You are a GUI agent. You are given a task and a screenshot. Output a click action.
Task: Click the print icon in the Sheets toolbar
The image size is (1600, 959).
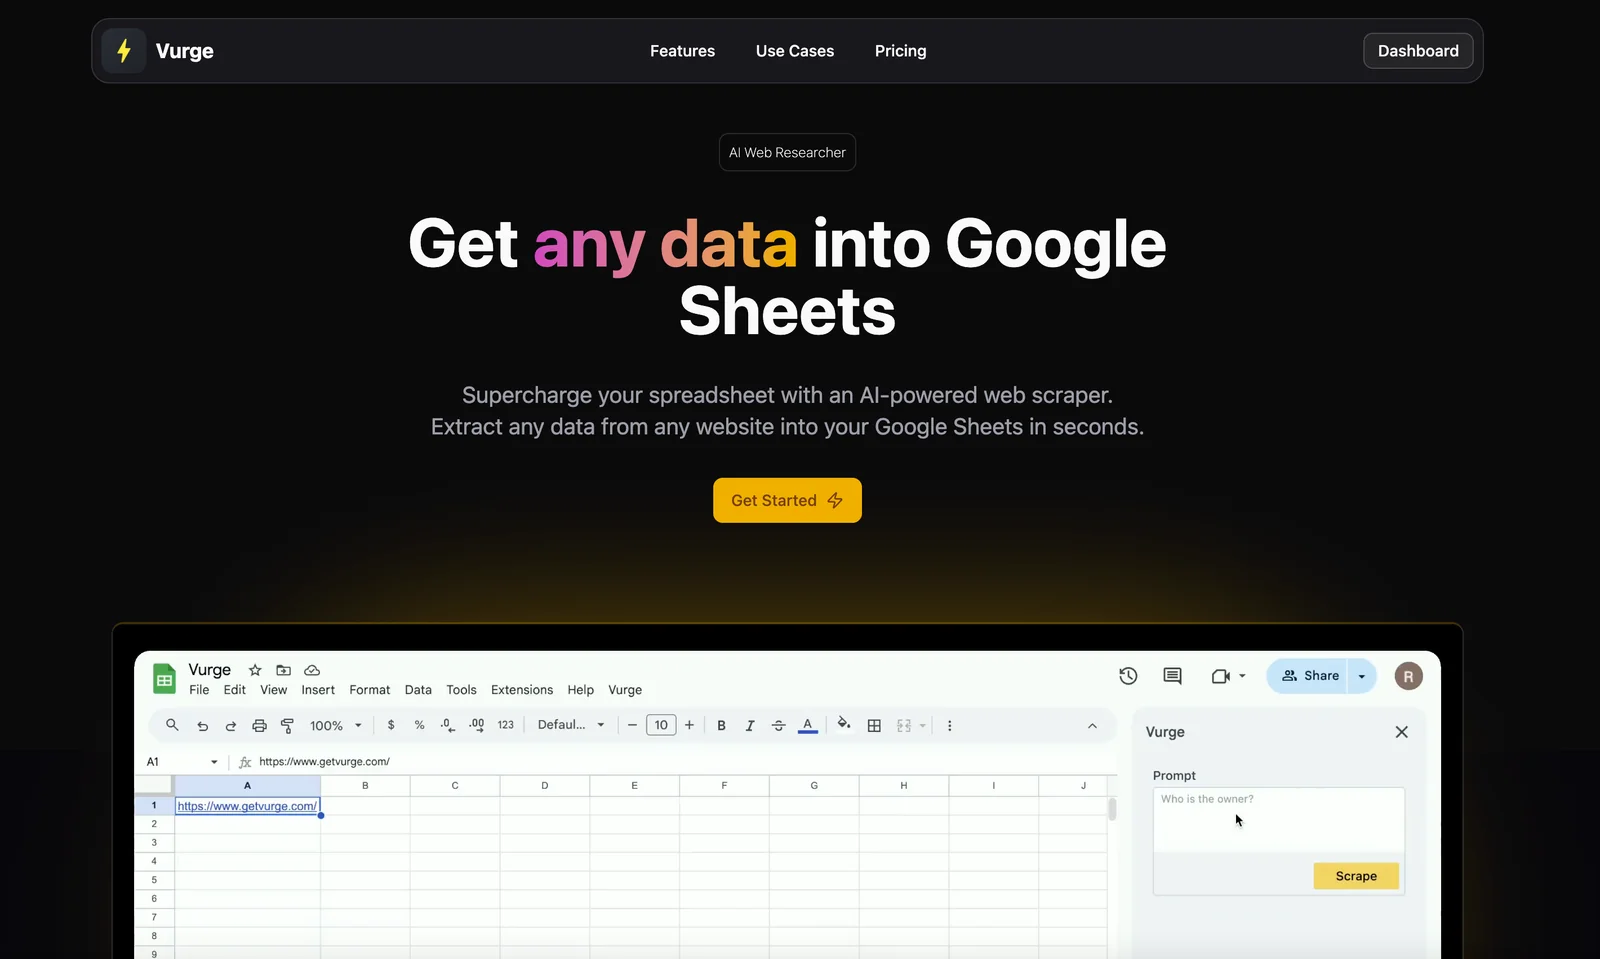point(259,726)
